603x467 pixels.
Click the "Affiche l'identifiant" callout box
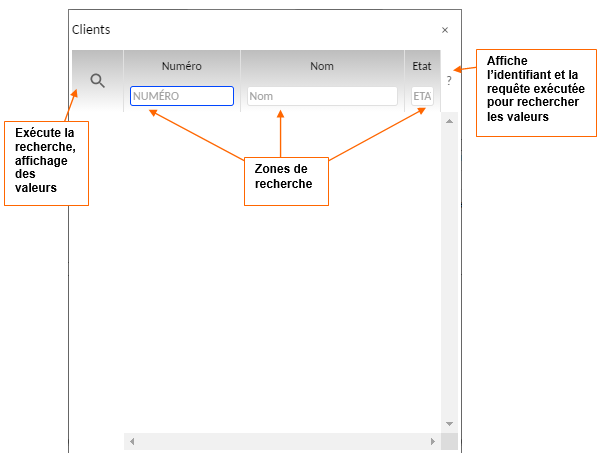pyautogui.click(x=536, y=90)
